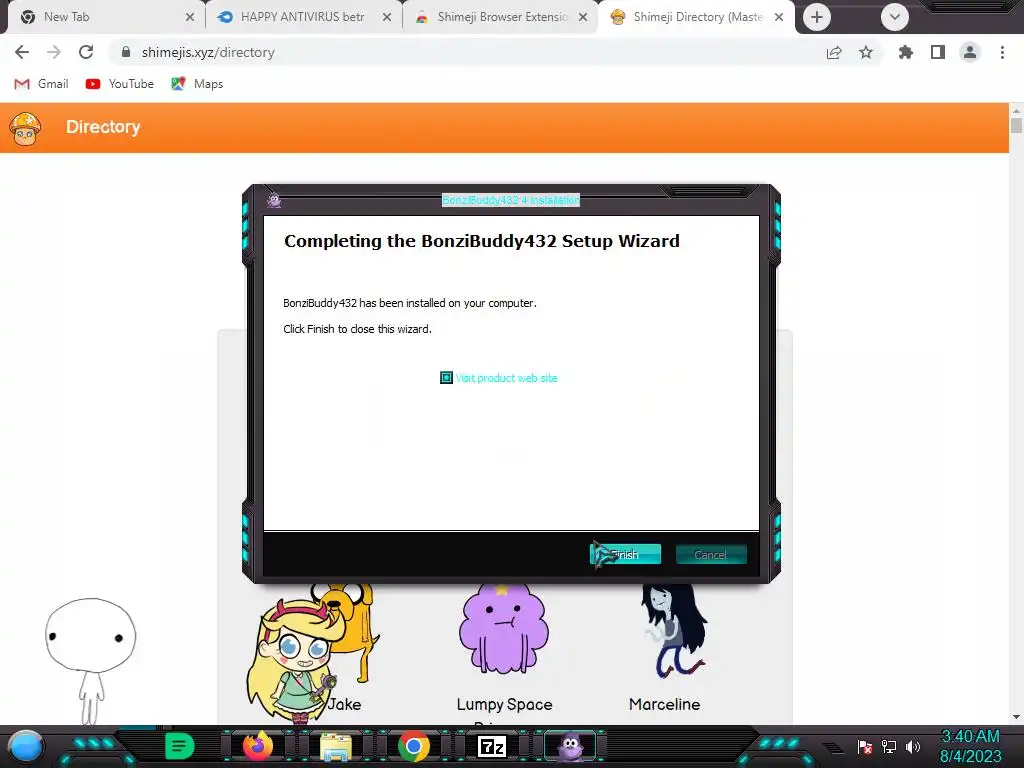The width and height of the screenshot is (1024, 768).
Task: Open a new browser tab with plus button
Action: click(816, 17)
